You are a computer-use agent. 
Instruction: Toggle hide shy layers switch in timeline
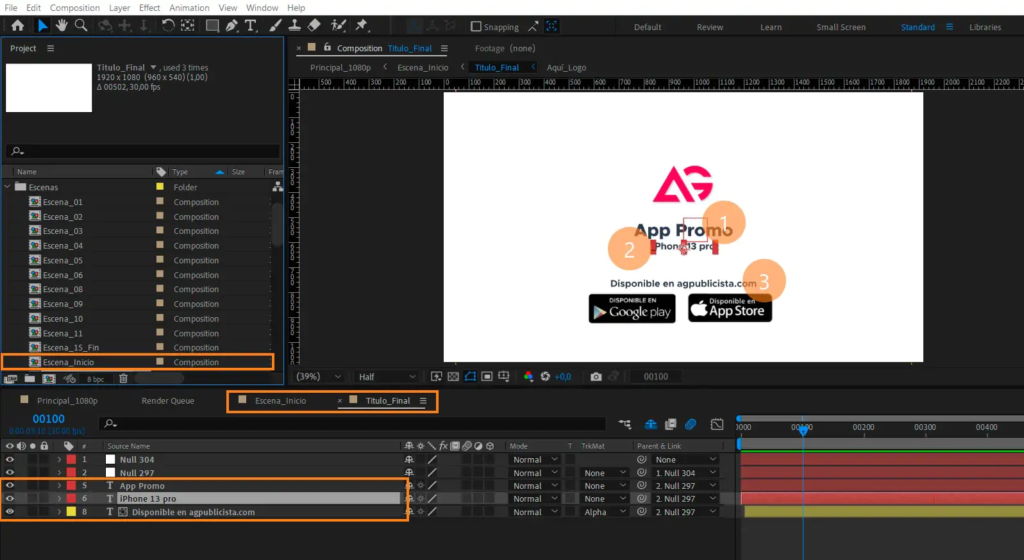click(650, 424)
